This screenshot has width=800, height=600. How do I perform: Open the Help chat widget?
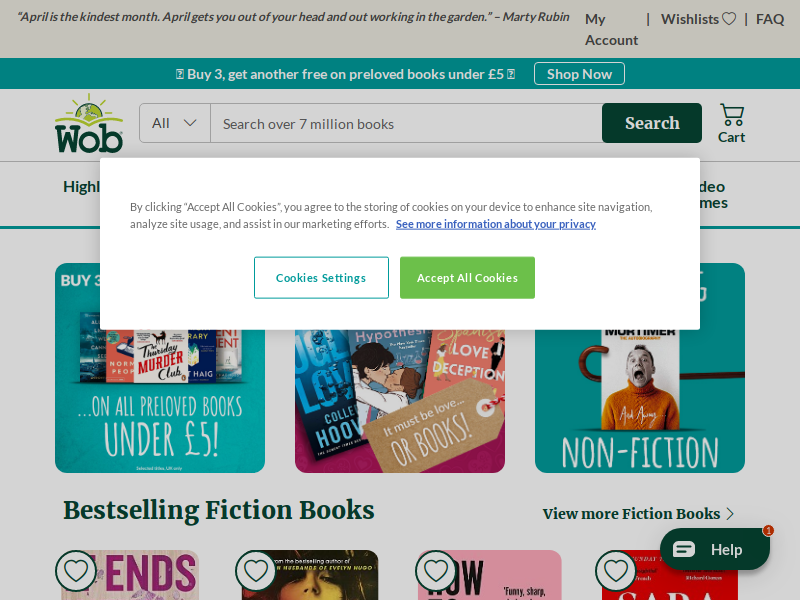point(714,549)
